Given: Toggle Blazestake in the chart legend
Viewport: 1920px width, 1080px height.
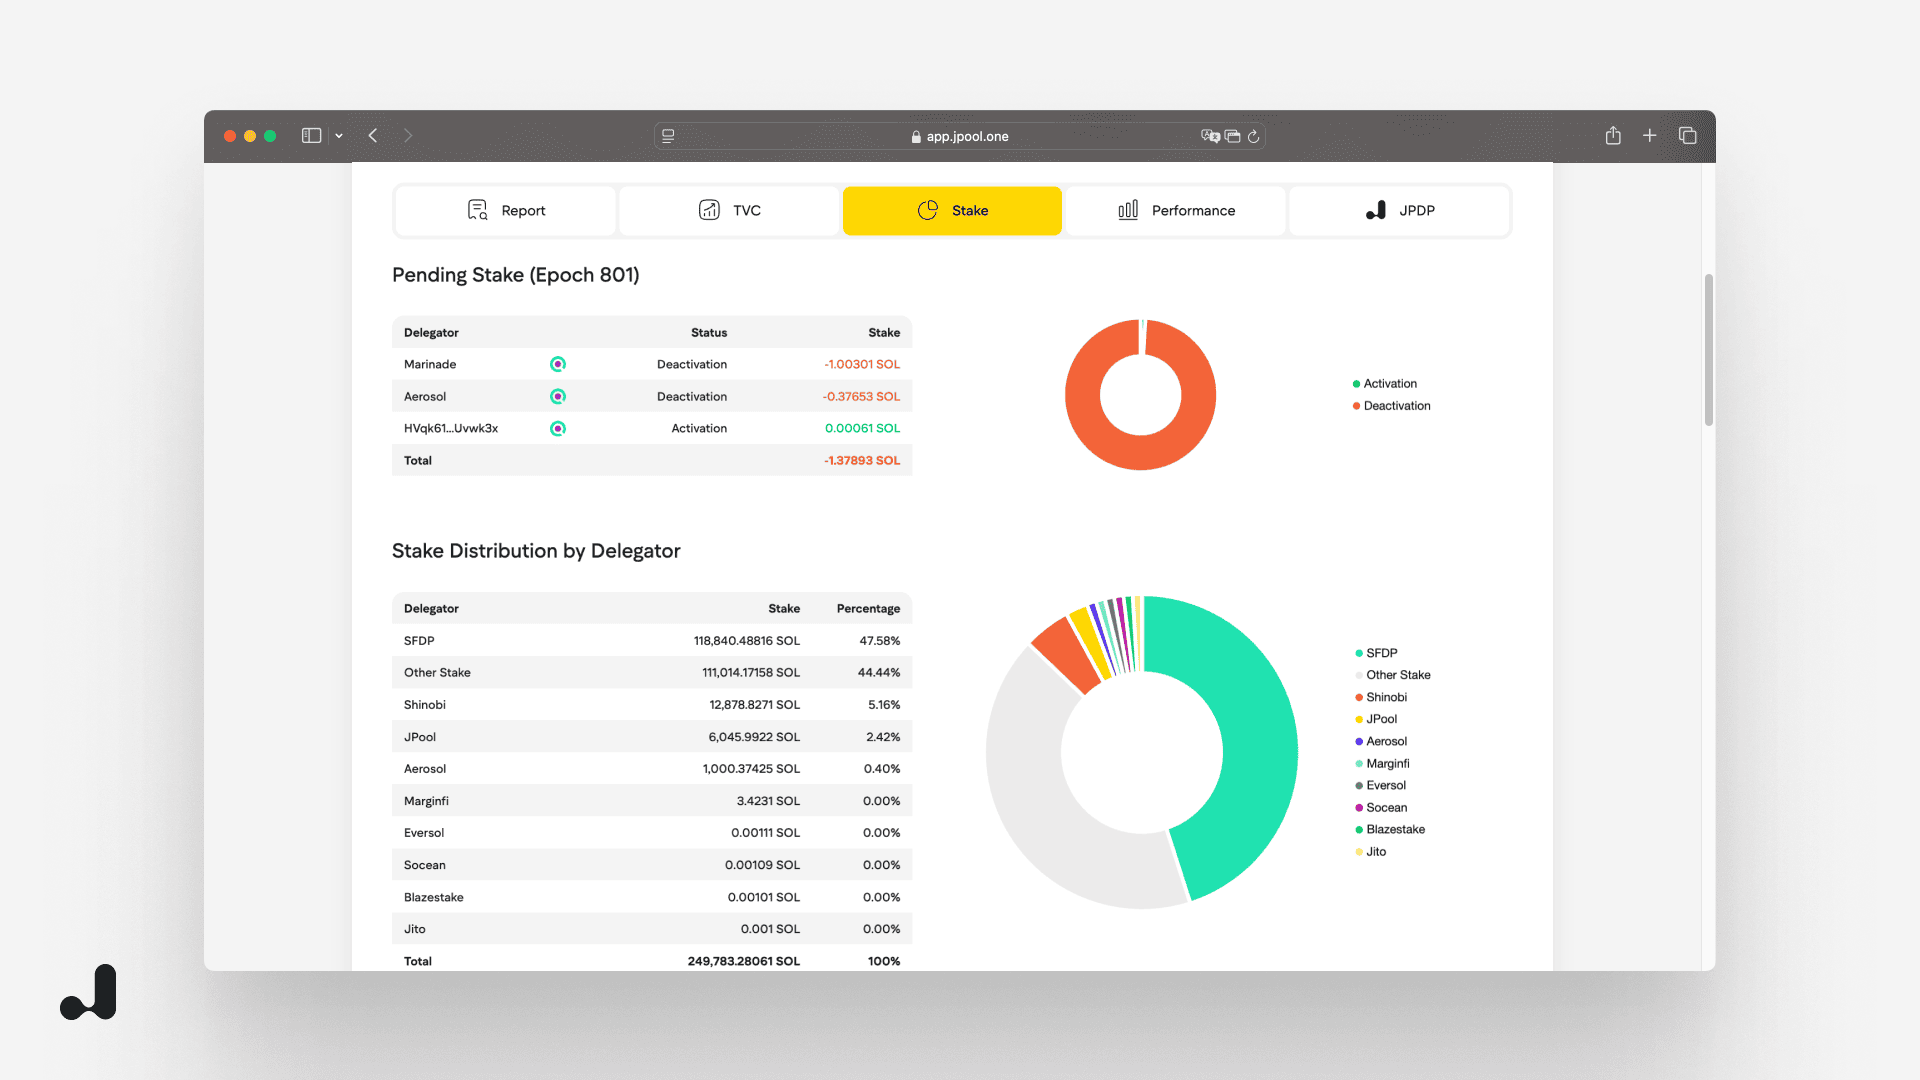Looking at the screenshot, I should [x=1390, y=829].
